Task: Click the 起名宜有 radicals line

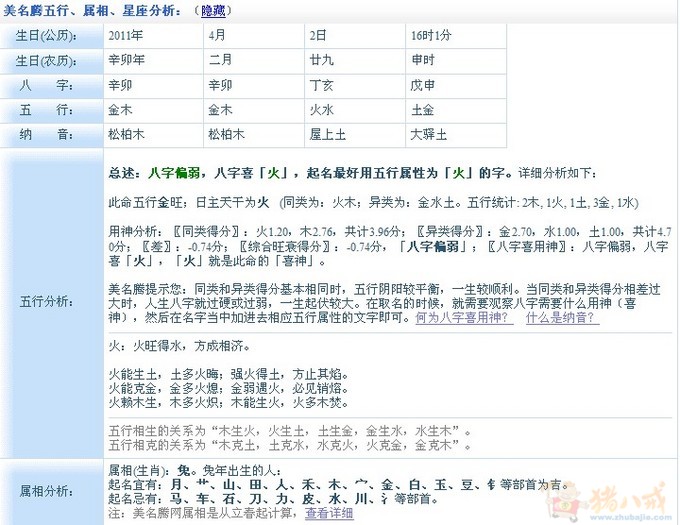Action: pos(338,485)
